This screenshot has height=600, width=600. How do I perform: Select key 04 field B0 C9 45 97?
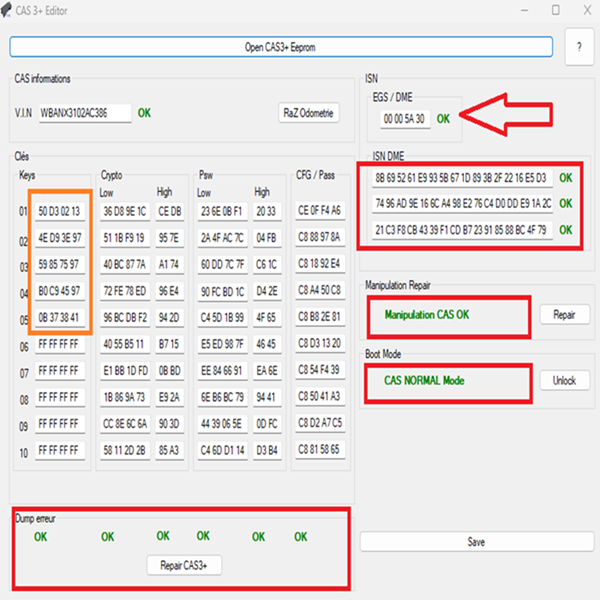[60, 291]
